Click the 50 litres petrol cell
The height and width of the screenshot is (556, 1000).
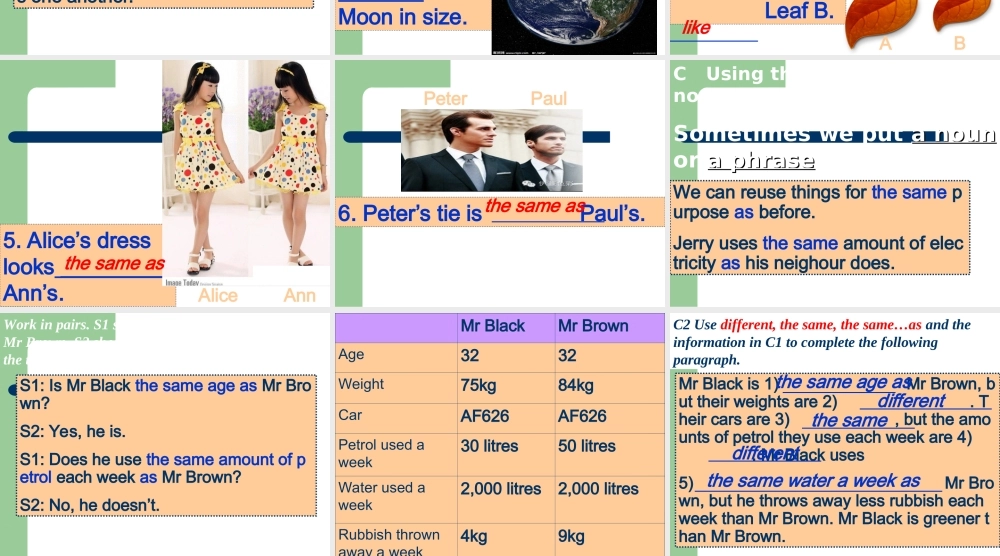(x=586, y=446)
